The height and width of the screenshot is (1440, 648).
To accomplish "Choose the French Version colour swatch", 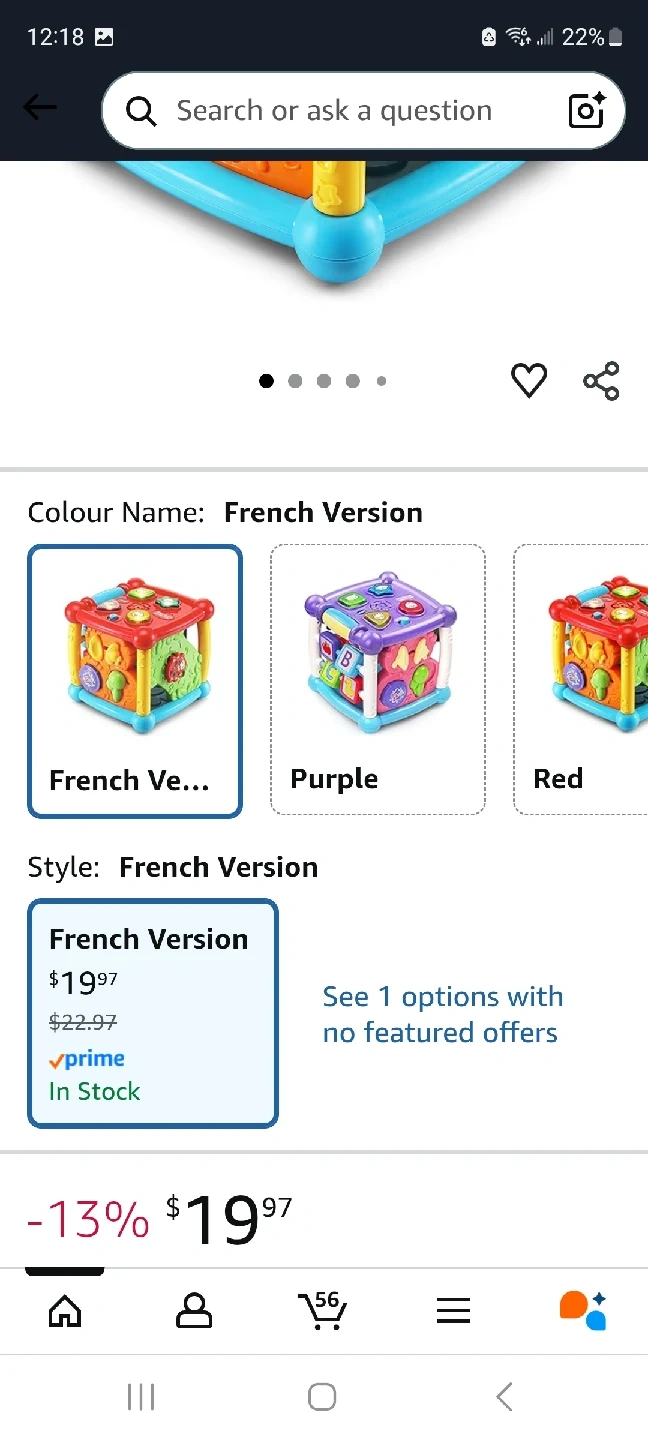I will (135, 680).
